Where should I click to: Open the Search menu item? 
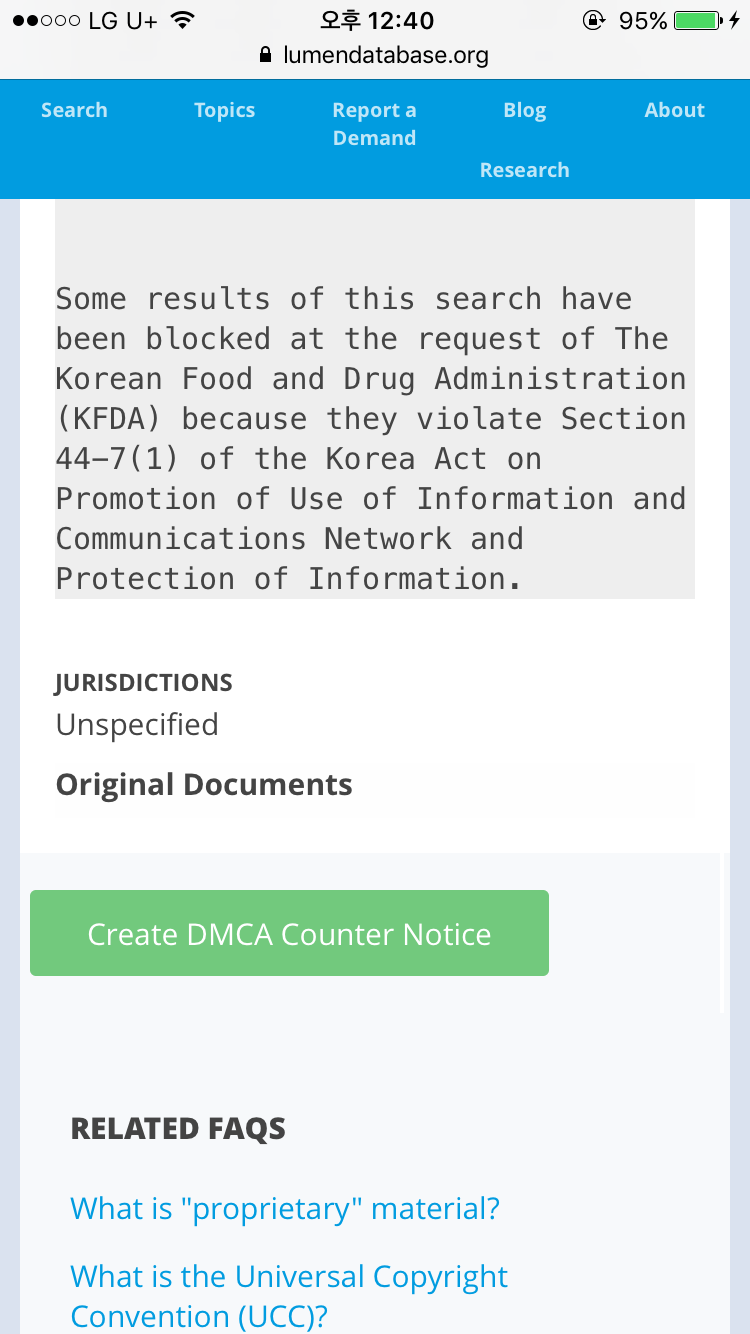point(74,110)
